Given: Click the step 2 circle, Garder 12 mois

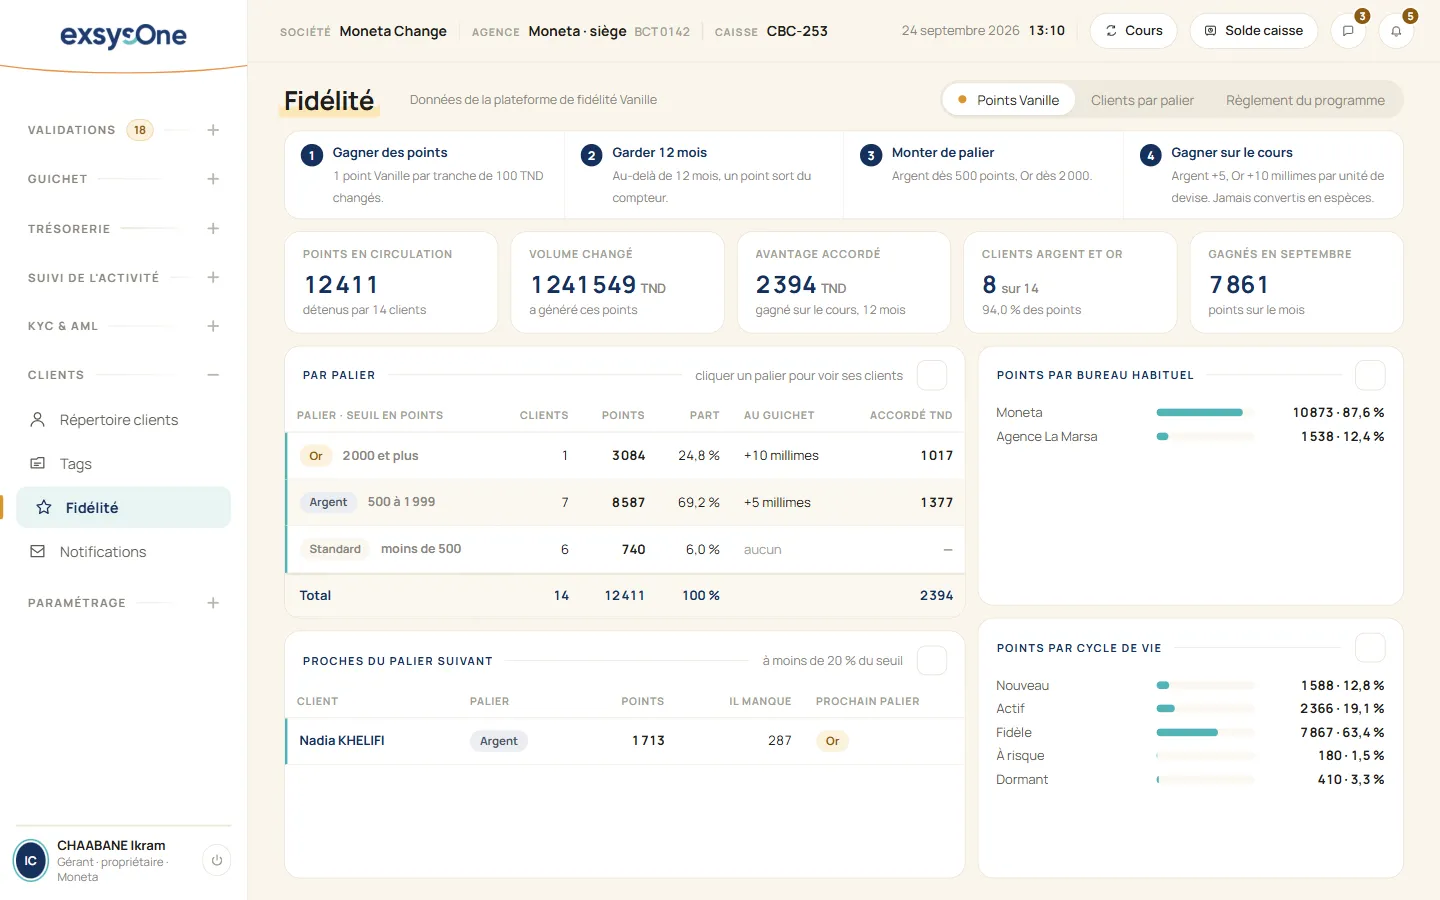Looking at the screenshot, I should (x=591, y=155).
